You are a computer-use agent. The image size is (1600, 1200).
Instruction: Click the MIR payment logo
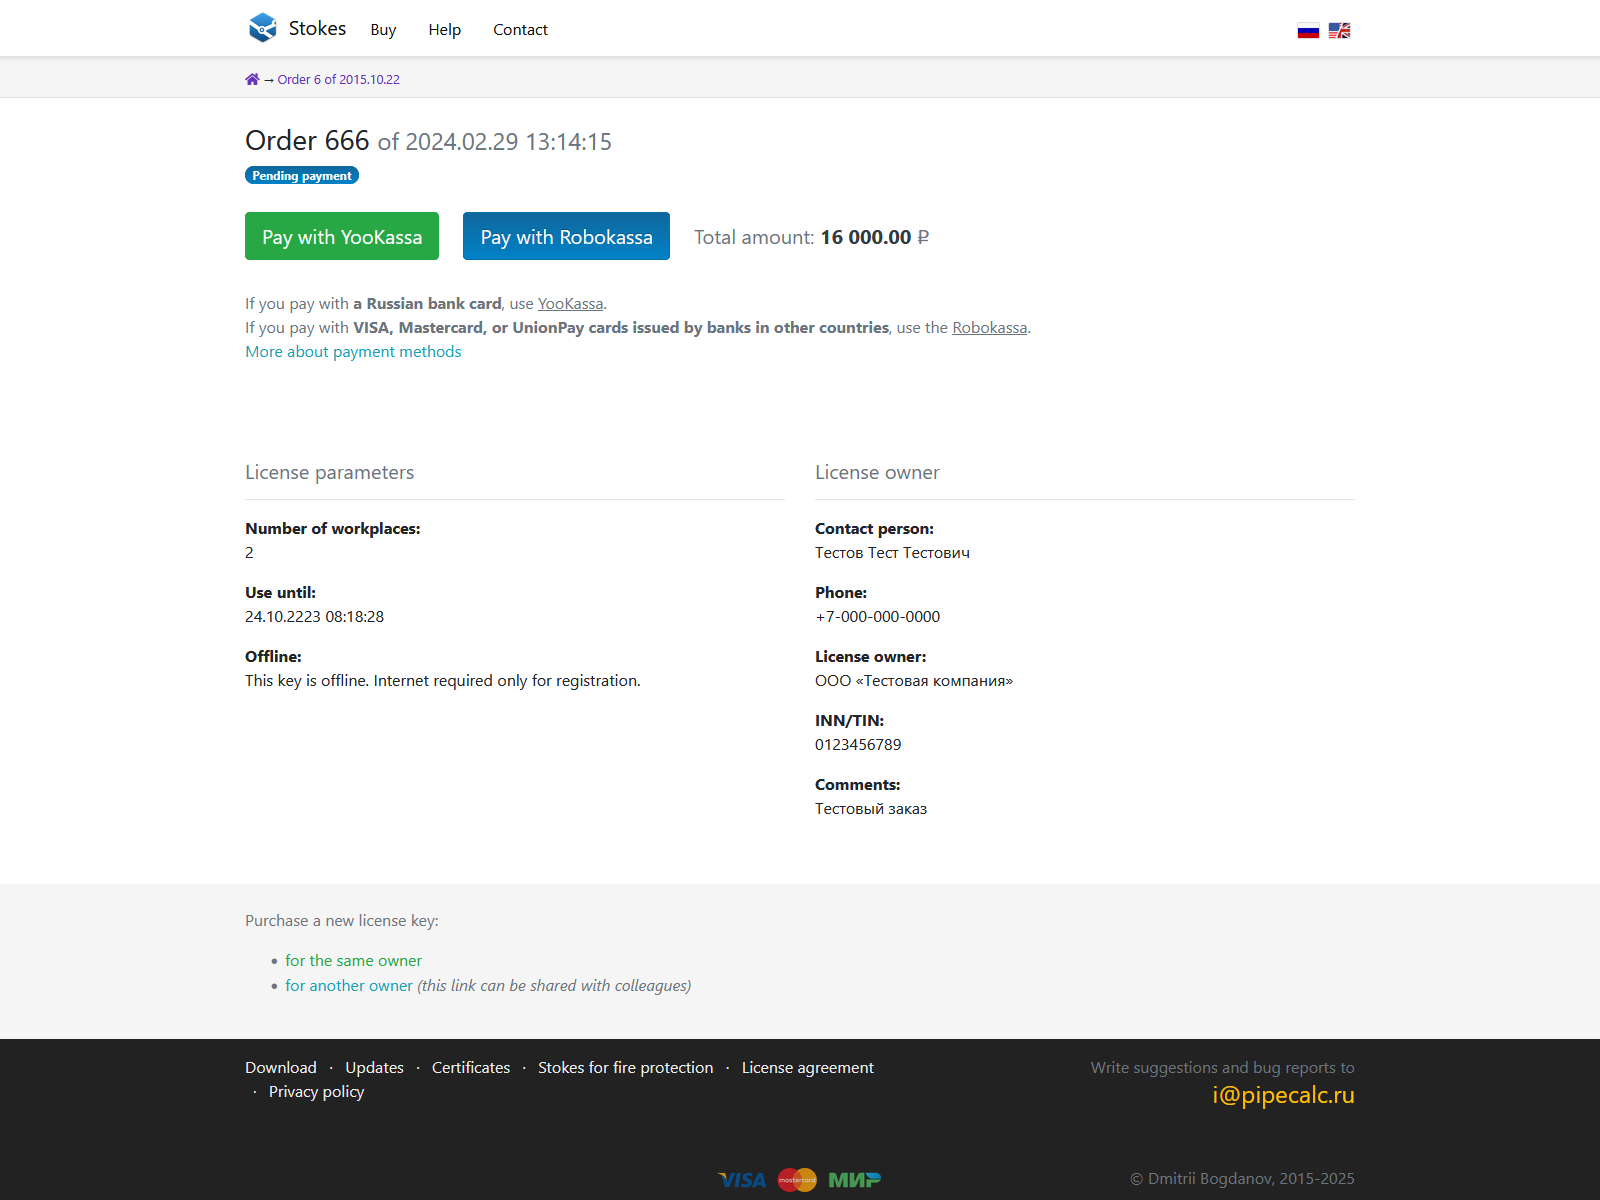pos(854,1180)
